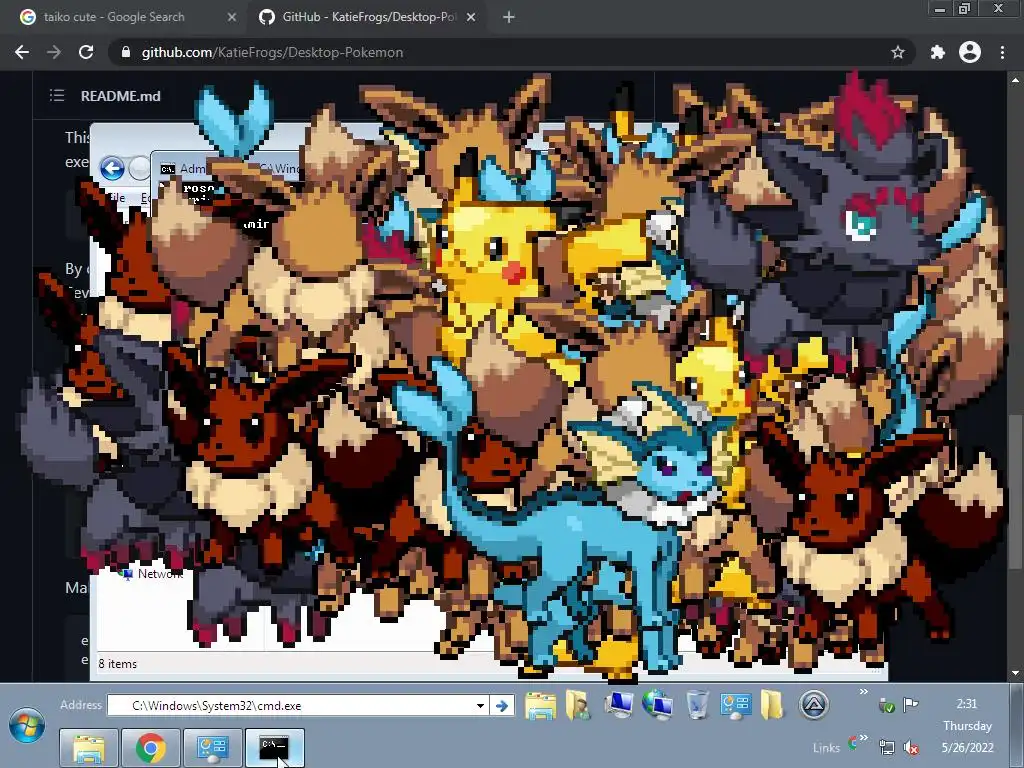
Task: Open Chrome extensions puzzle icon
Action: tap(938, 52)
